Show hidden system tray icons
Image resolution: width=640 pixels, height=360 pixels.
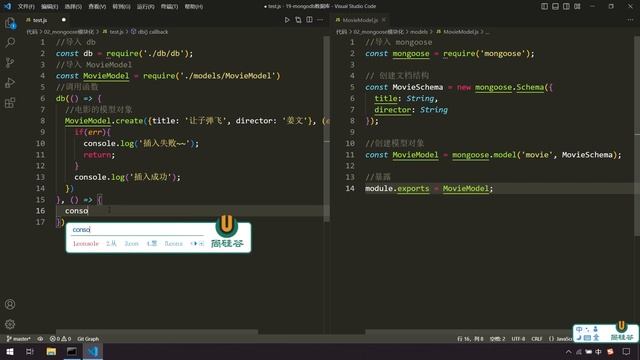pos(569,351)
